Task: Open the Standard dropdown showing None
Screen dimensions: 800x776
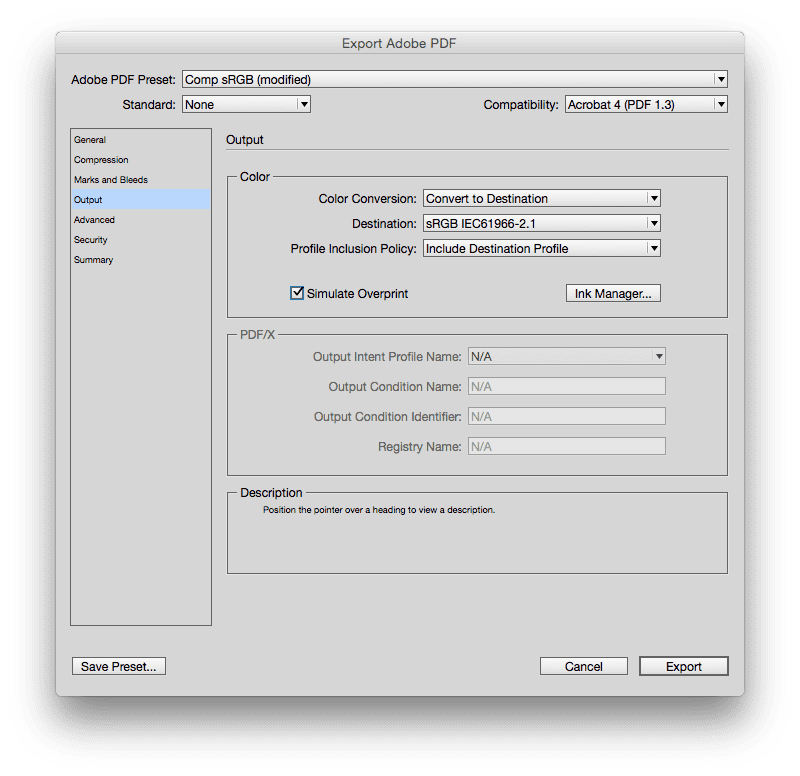Action: click(x=246, y=105)
